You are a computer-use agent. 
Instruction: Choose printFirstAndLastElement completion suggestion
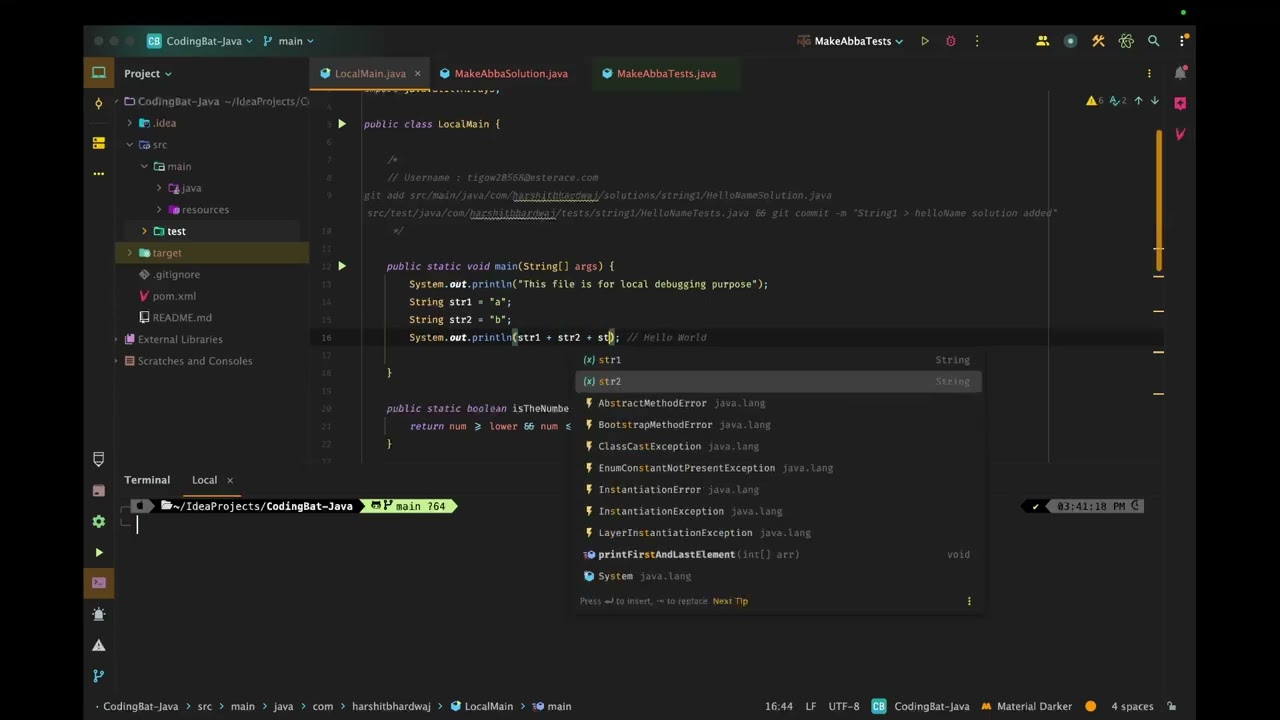pyautogui.click(x=778, y=554)
